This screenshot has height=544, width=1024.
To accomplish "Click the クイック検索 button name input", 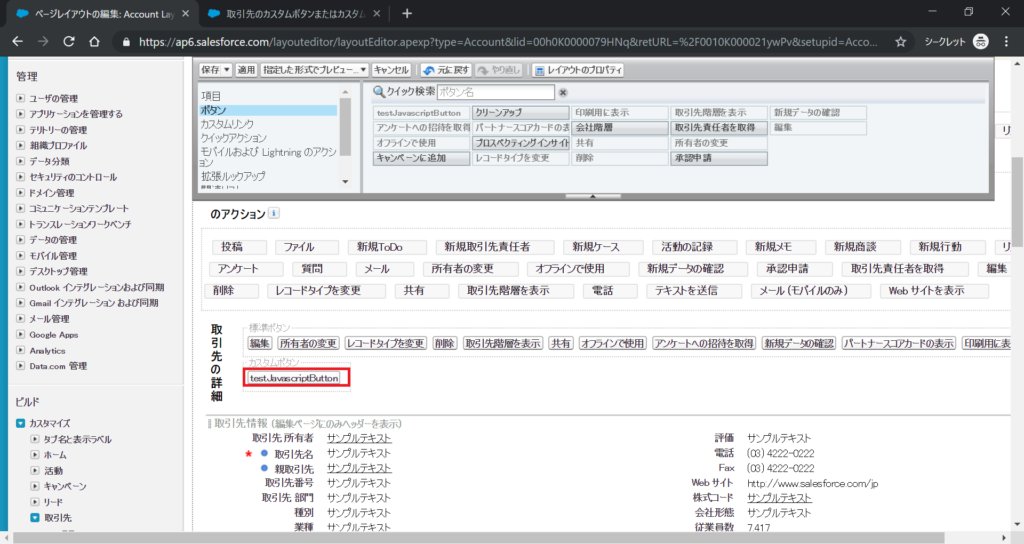I will [494, 93].
